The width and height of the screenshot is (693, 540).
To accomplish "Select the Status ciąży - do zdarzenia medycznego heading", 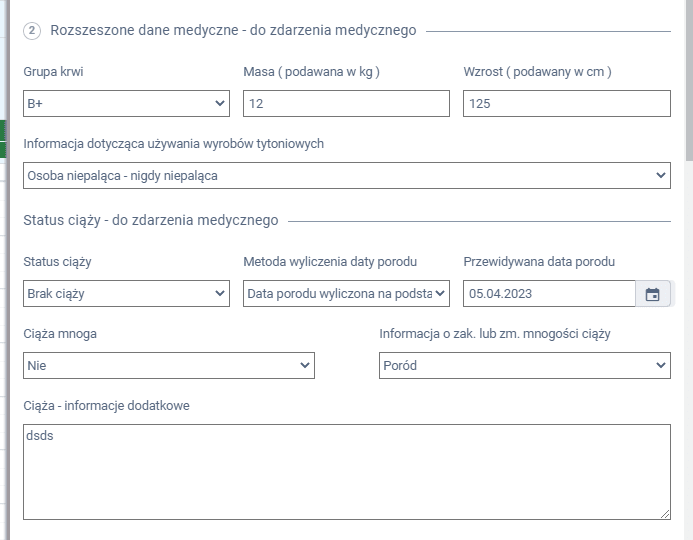I will 151,220.
